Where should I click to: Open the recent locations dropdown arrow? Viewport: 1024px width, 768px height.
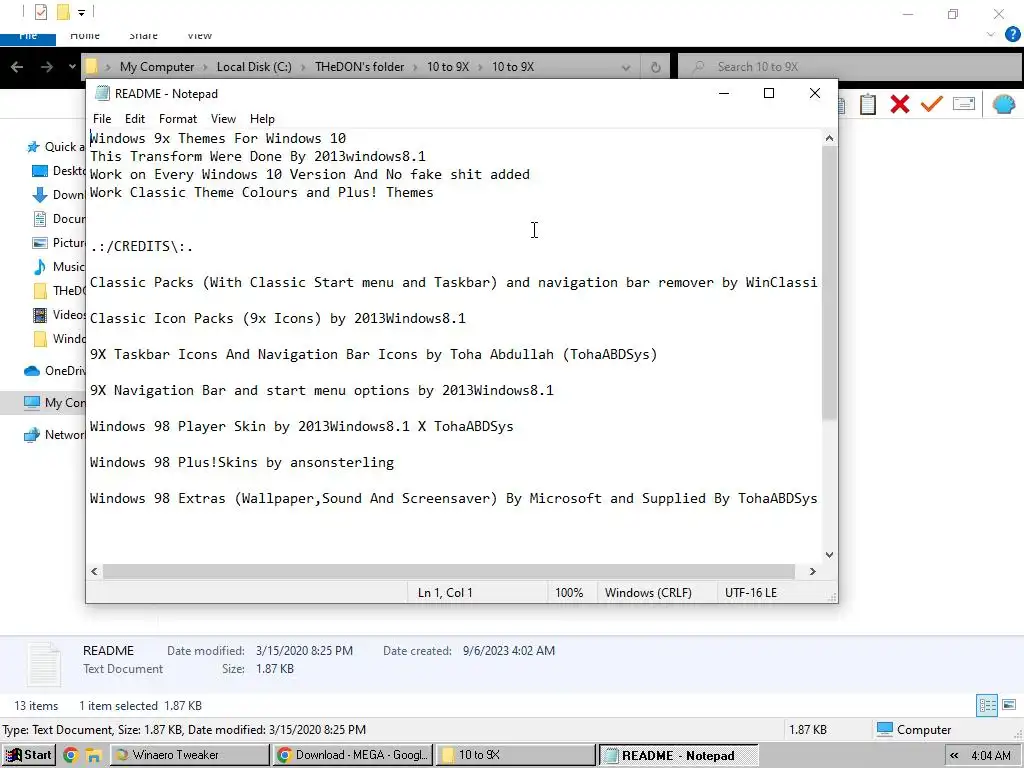pyautogui.click(x=72, y=67)
